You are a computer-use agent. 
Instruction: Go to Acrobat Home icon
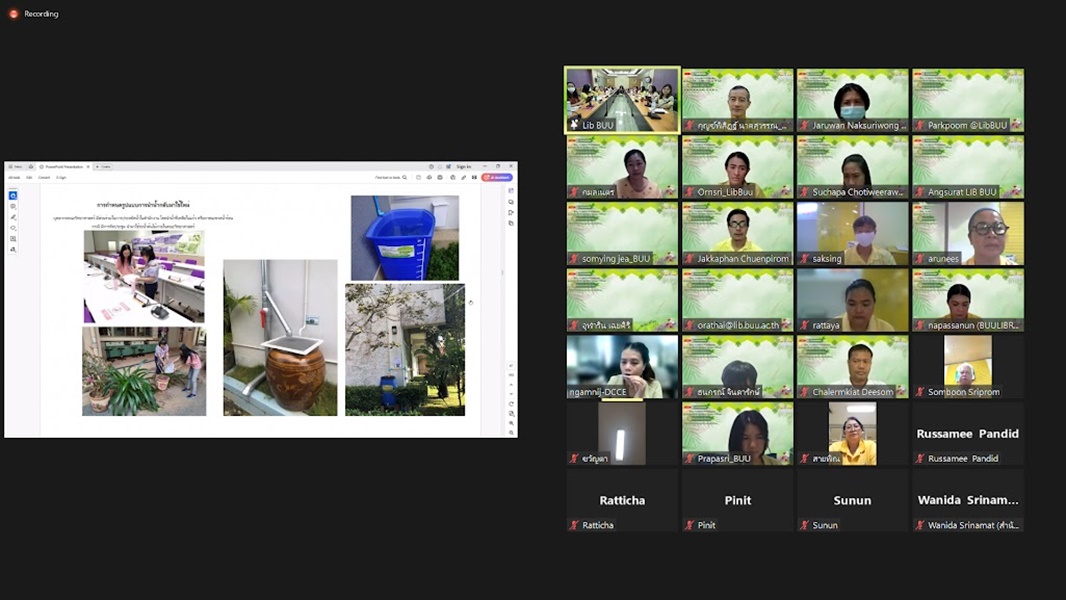tap(31, 166)
